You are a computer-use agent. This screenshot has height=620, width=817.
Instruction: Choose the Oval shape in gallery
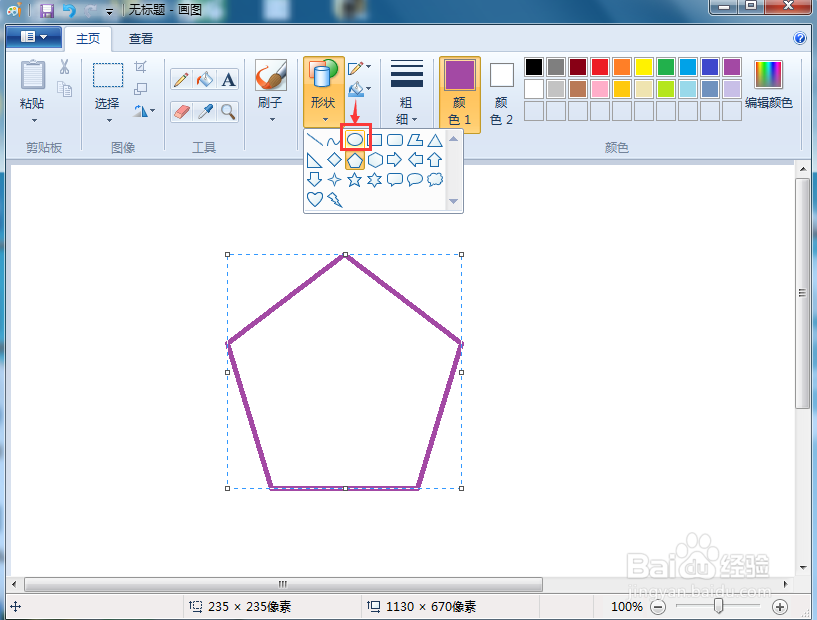tap(355, 140)
